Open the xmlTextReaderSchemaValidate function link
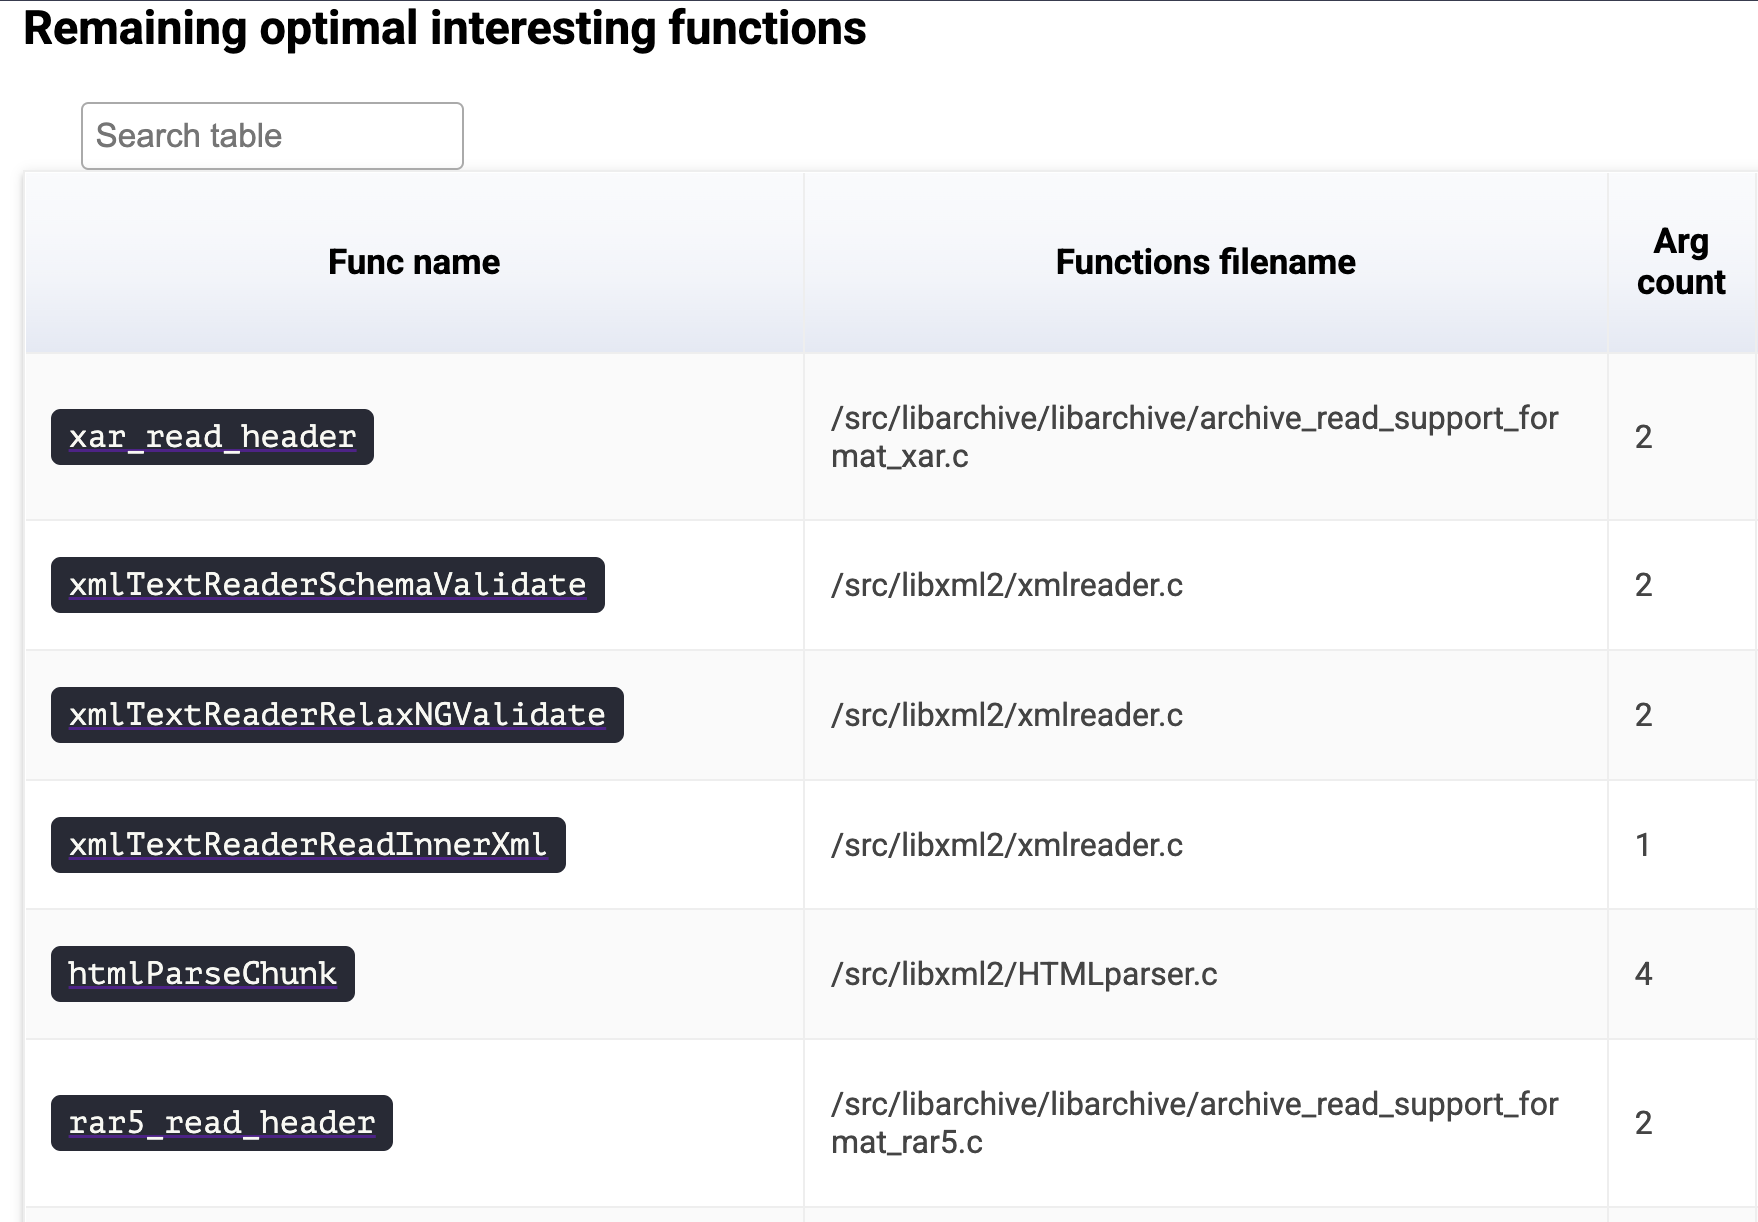The width and height of the screenshot is (1758, 1222). (x=326, y=586)
